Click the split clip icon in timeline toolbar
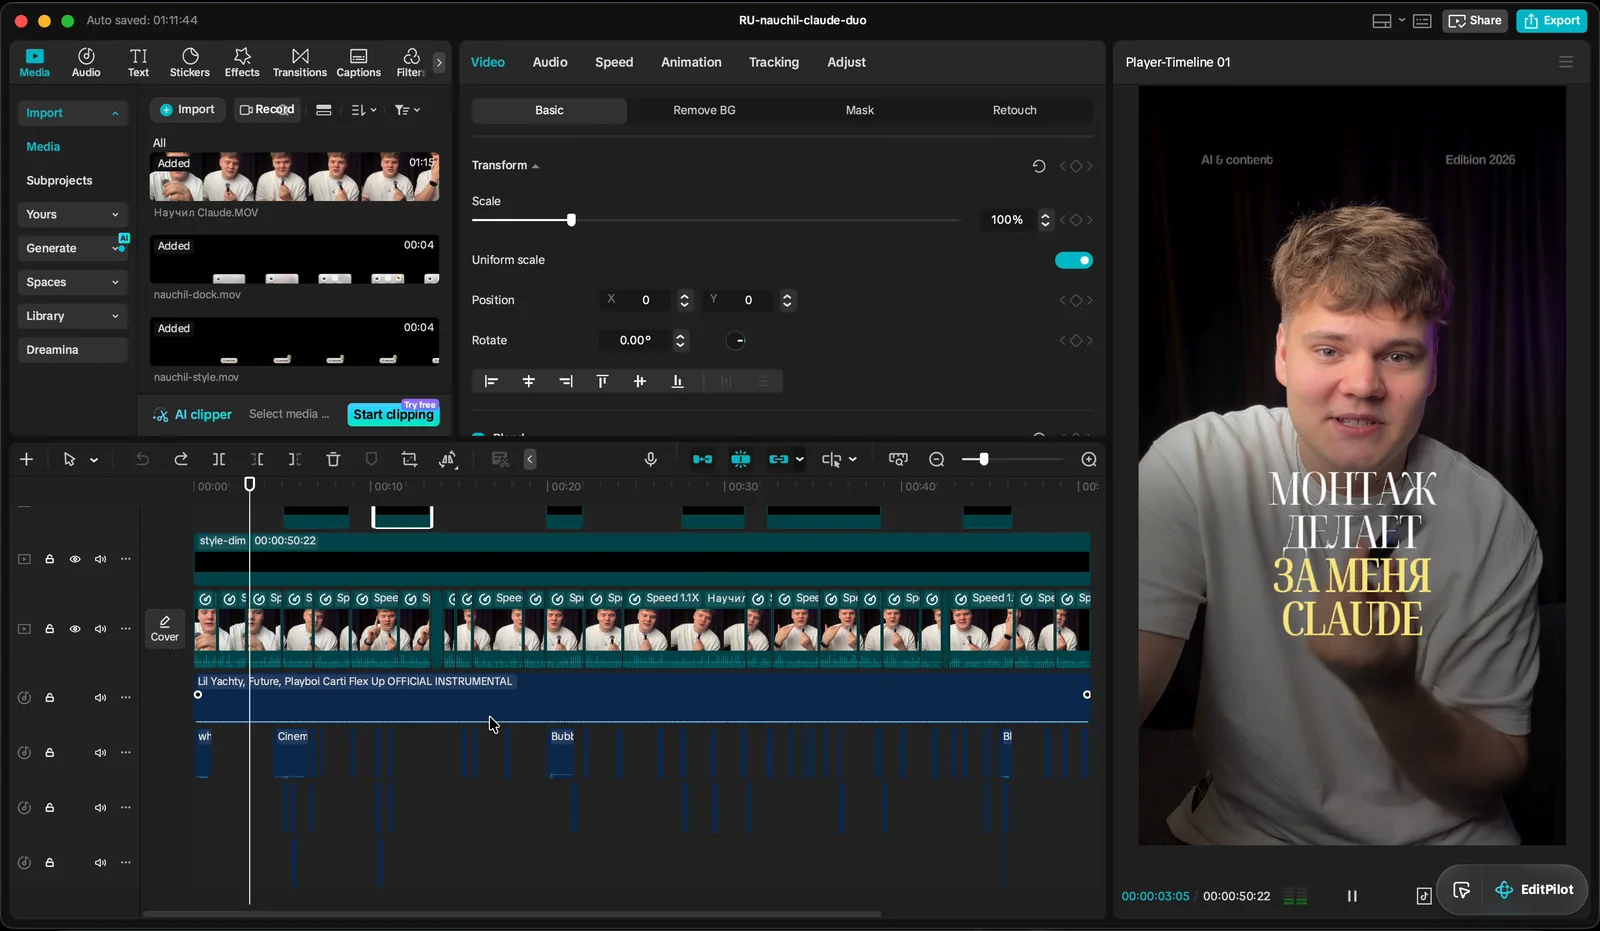The image size is (1600, 931). (219, 459)
